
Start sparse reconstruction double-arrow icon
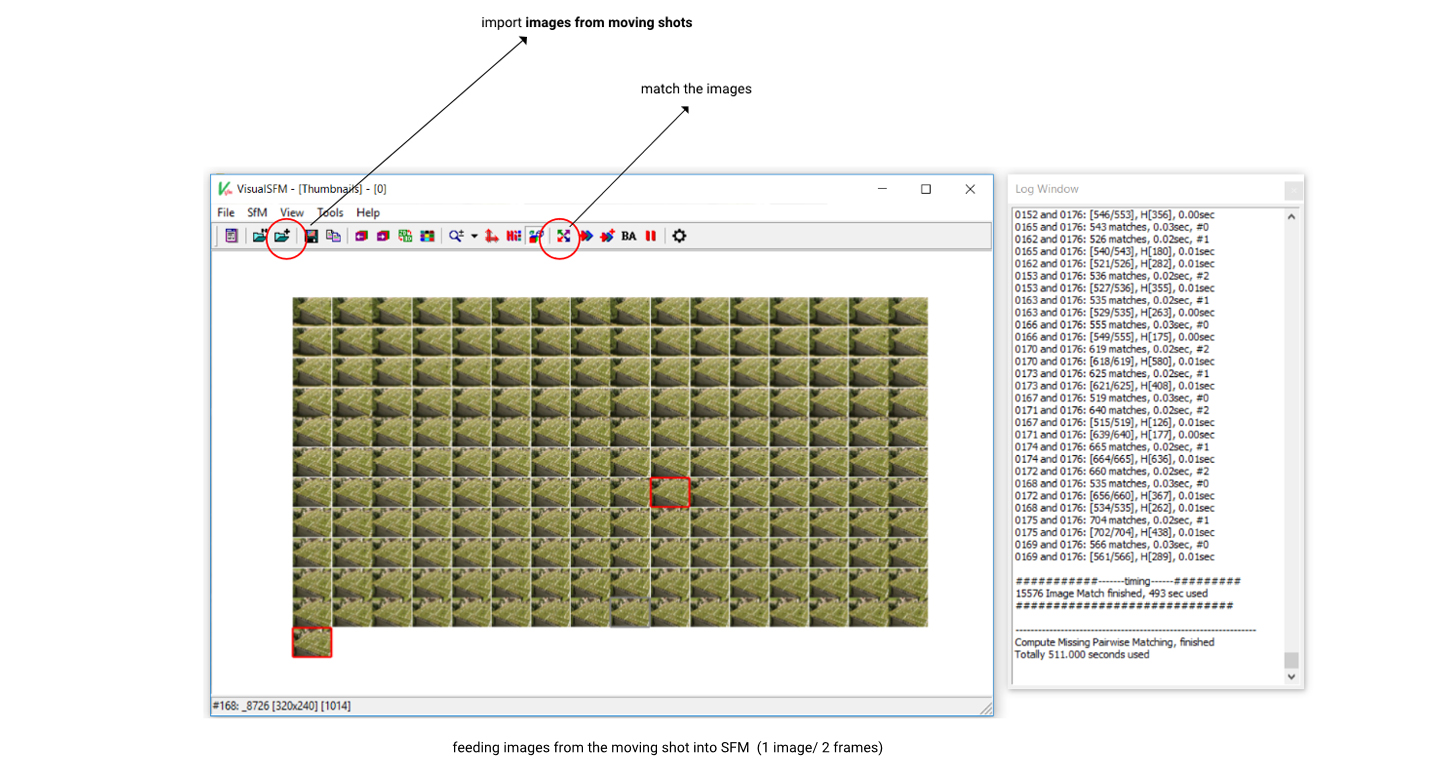point(586,236)
